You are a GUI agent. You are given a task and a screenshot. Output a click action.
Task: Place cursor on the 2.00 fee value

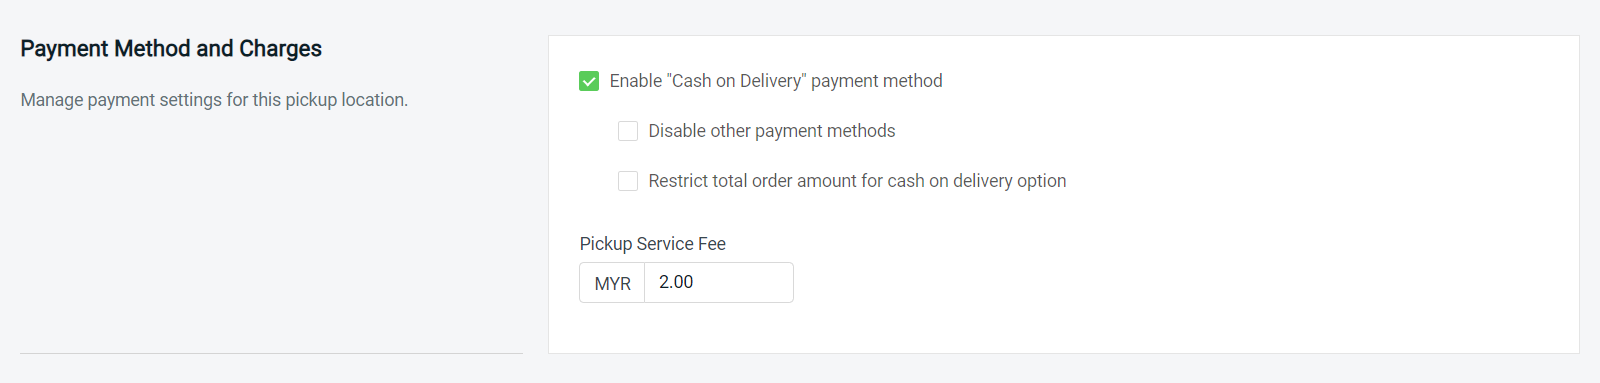(x=676, y=282)
